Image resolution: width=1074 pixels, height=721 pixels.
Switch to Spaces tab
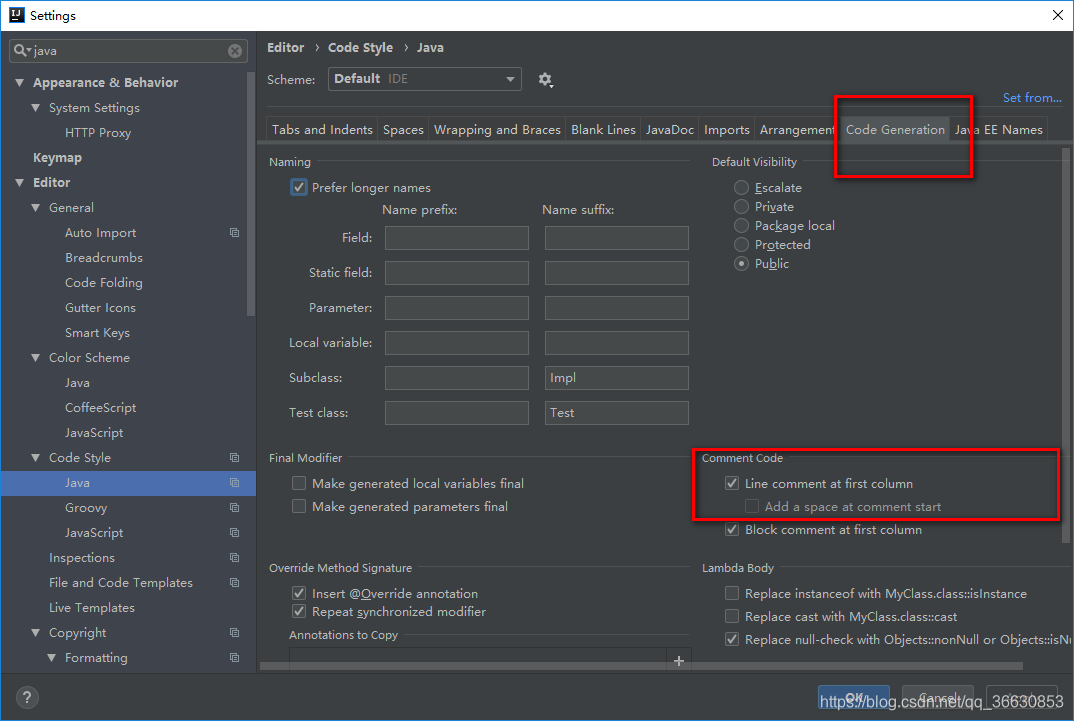coord(403,129)
